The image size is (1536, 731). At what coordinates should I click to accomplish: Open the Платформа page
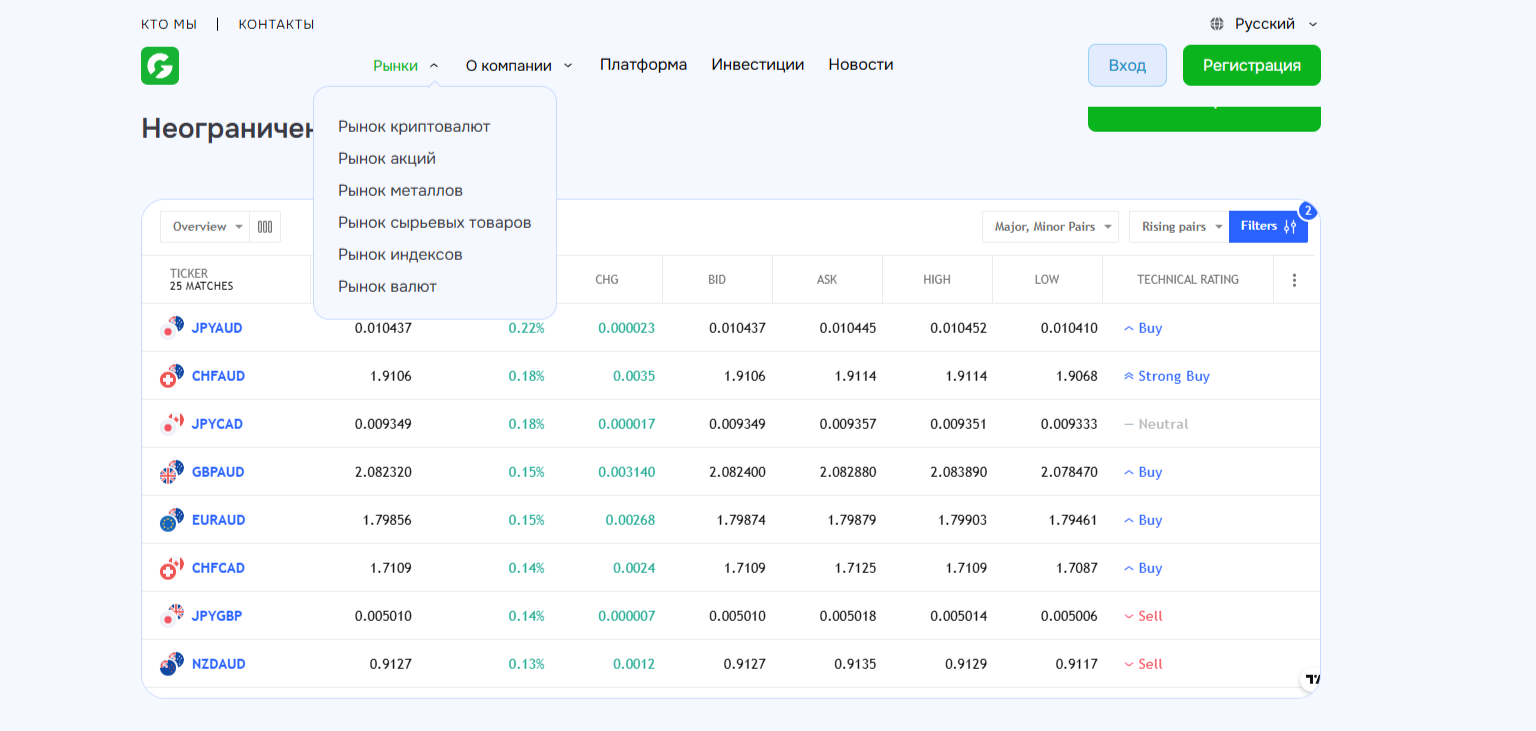pos(643,65)
